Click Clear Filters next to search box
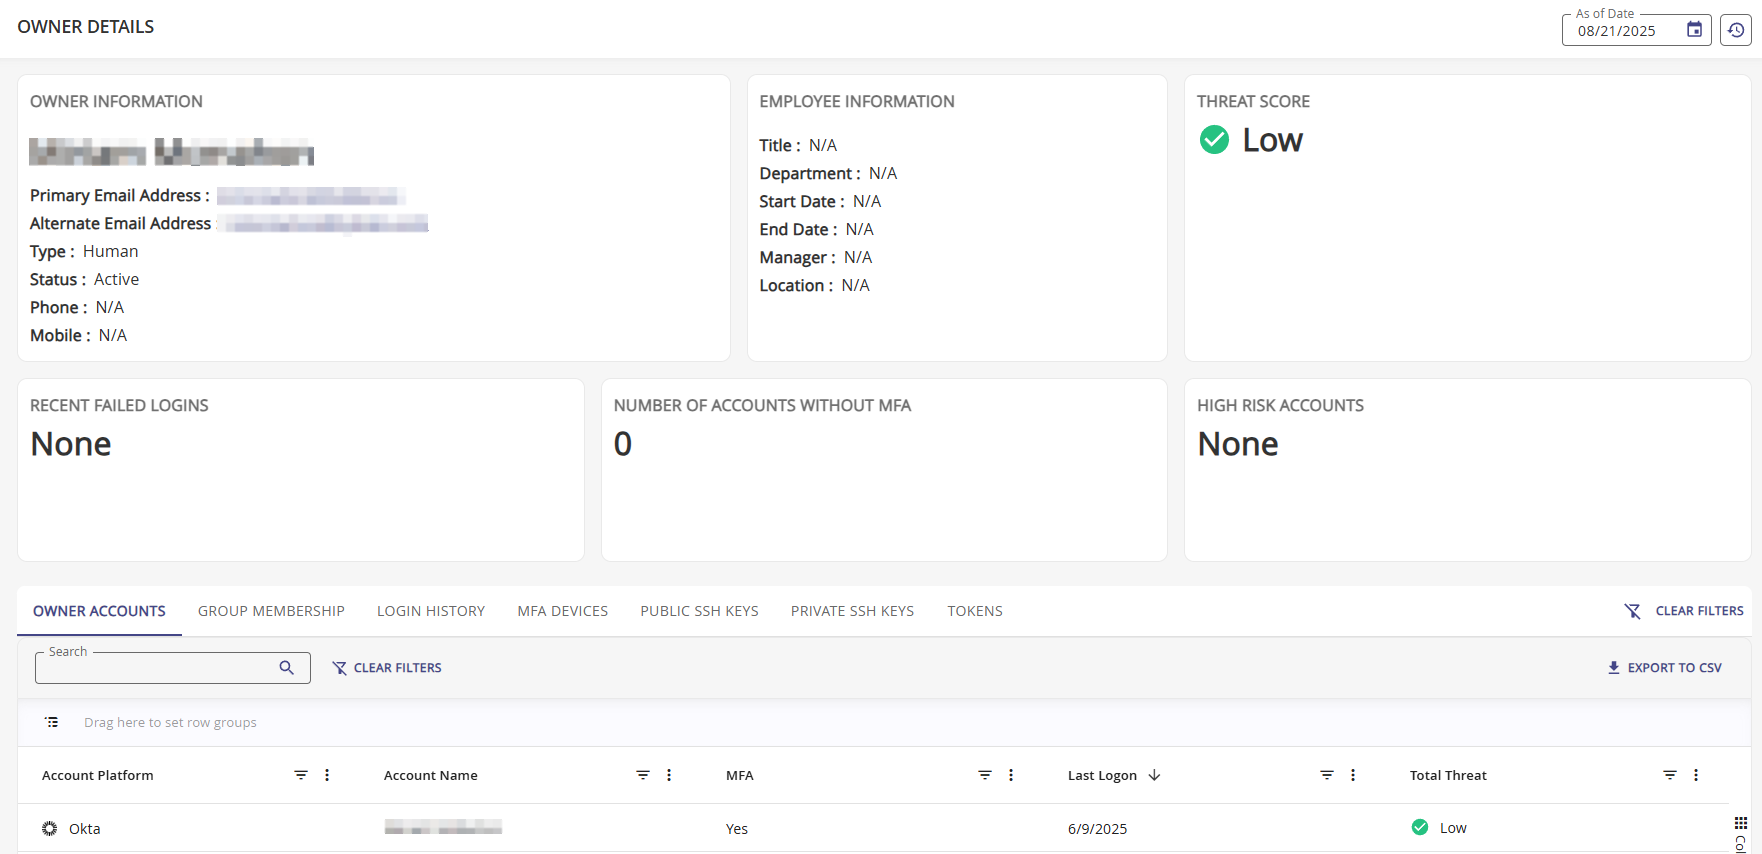 (x=387, y=668)
